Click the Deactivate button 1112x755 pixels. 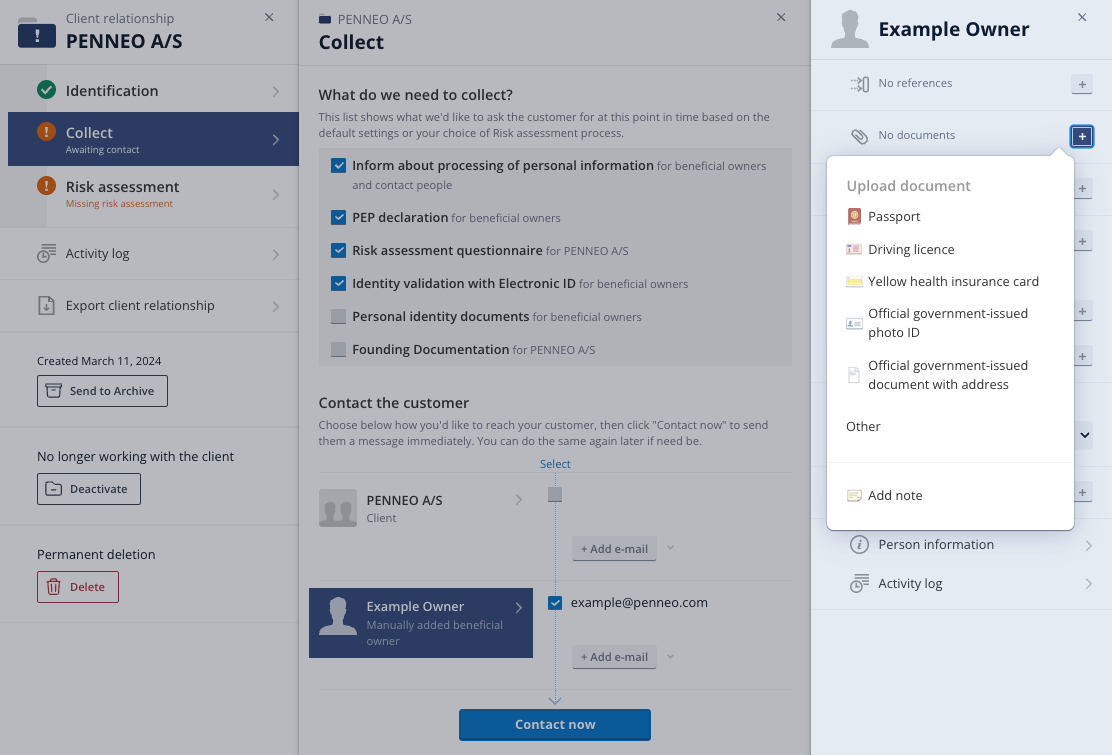click(89, 489)
